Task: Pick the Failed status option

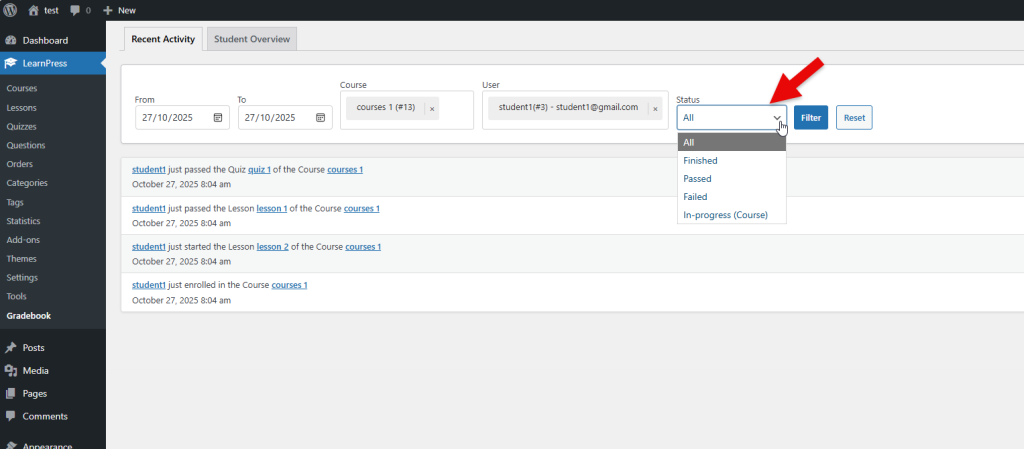Action: coord(695,197)
